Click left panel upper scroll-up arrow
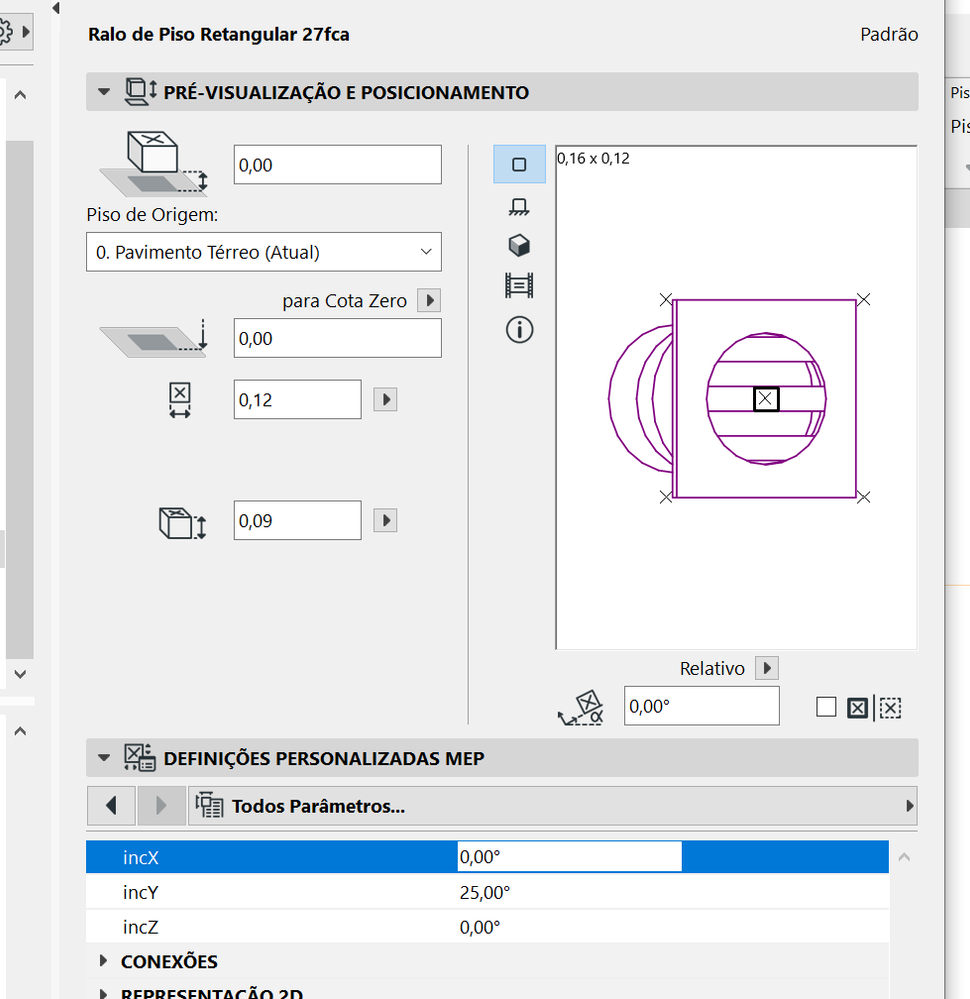970x999 pixels. pos(20,95)
